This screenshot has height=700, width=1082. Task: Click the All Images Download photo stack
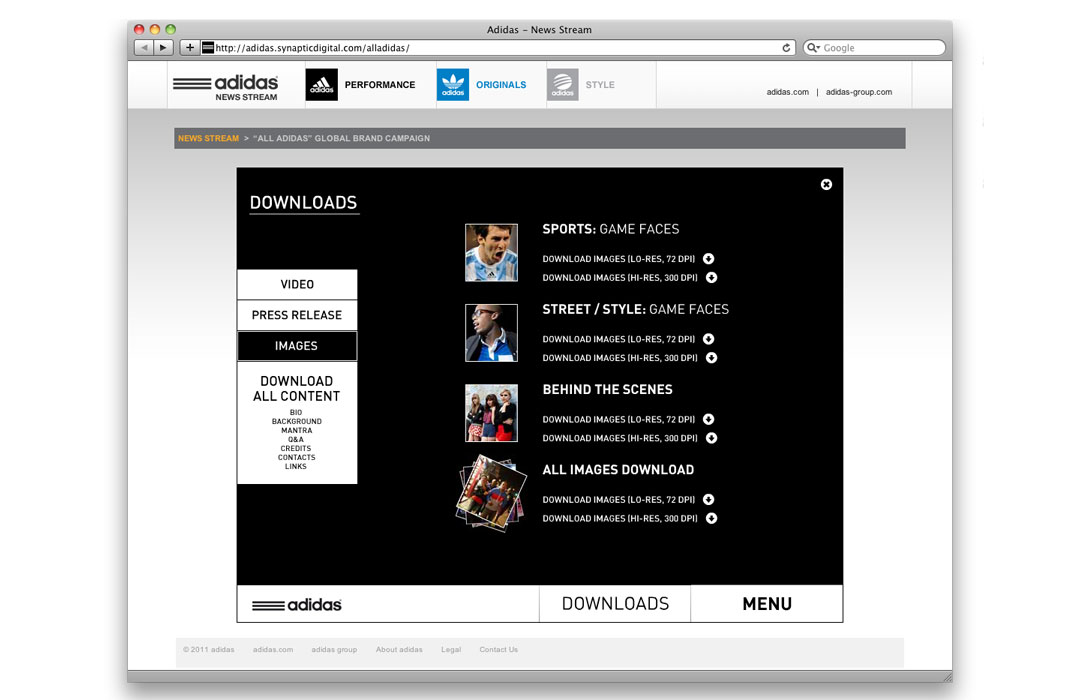coord(491,493)
